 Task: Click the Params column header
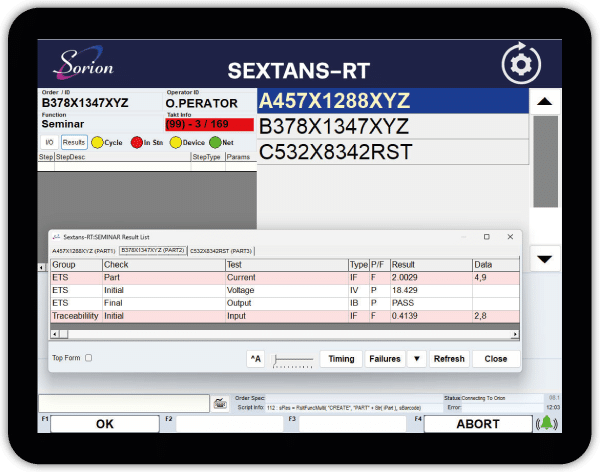pos(241,157)
